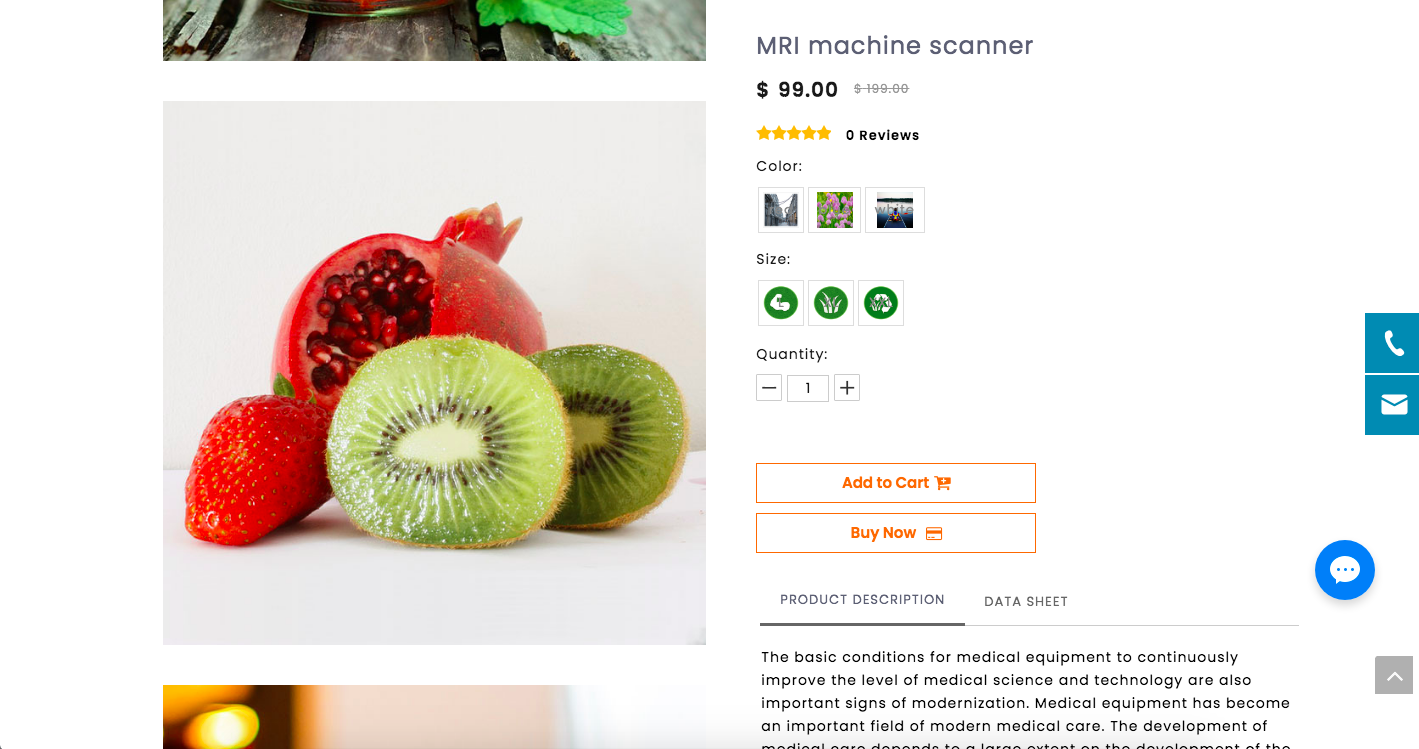Open the live chat bubble

coord(1344,570)
